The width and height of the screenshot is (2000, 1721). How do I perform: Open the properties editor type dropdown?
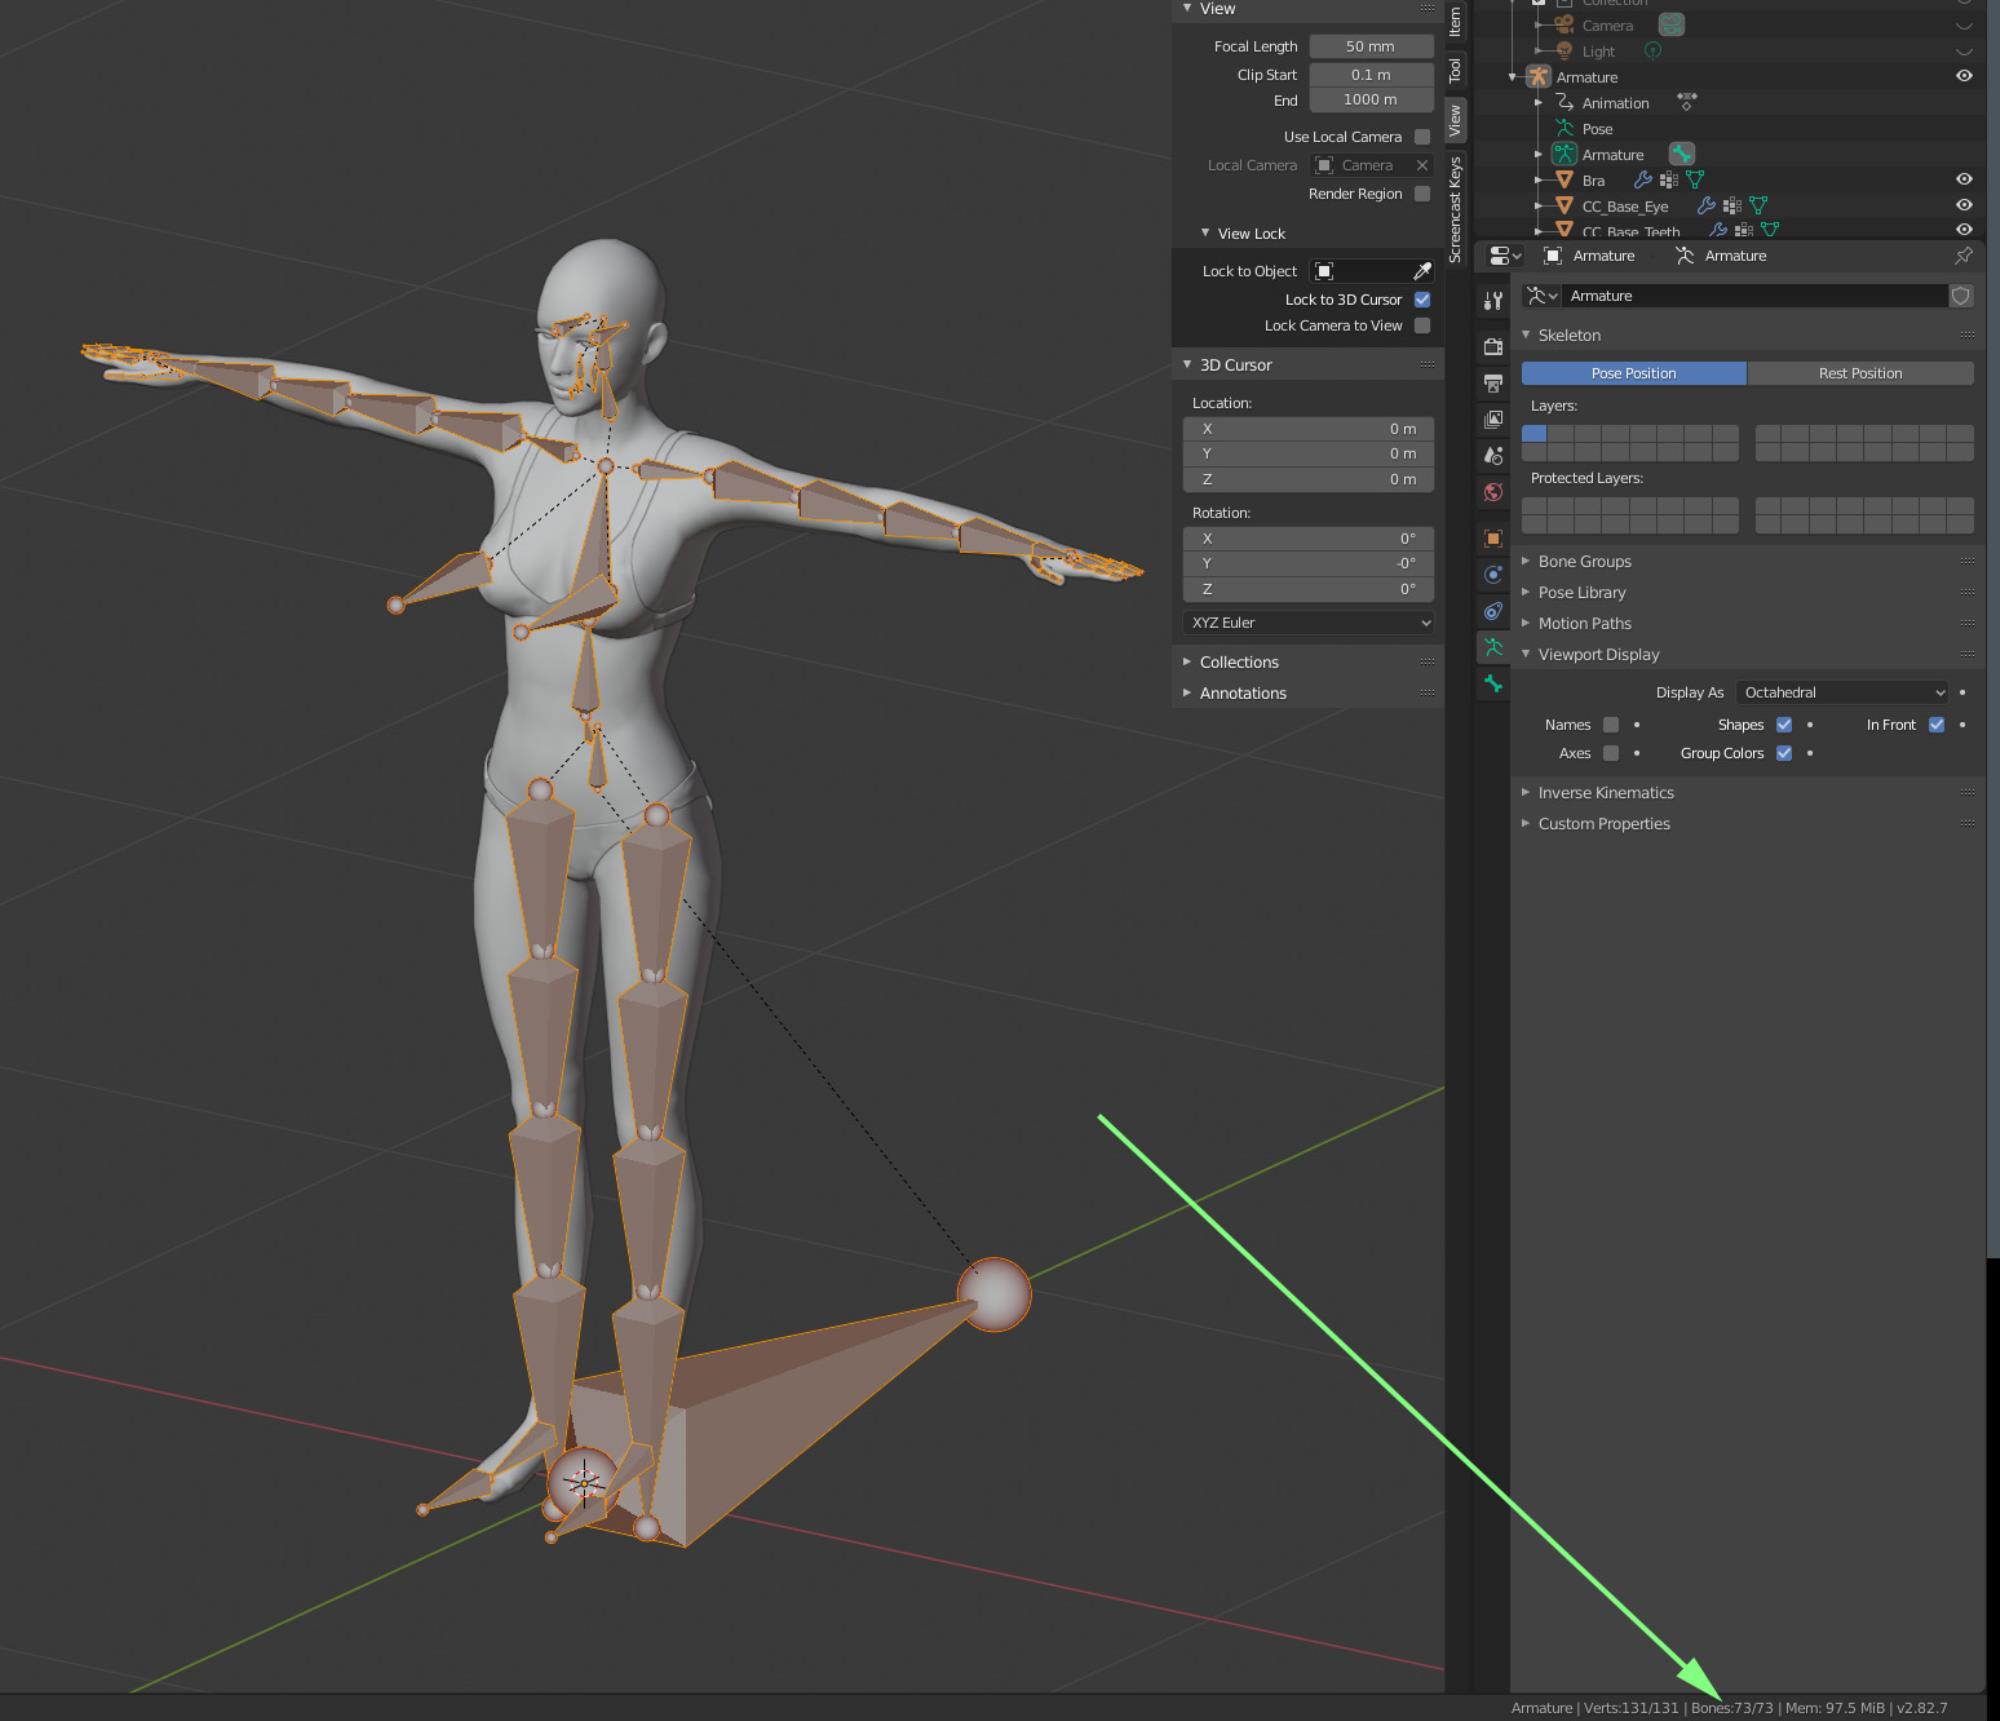tap(1504, 256)
